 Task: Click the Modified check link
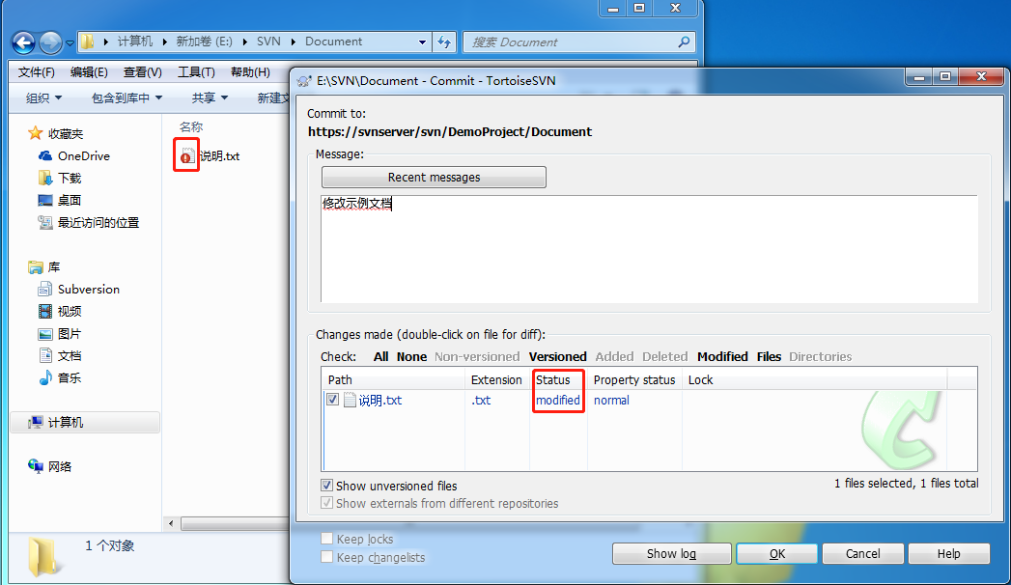coord(722,357)
